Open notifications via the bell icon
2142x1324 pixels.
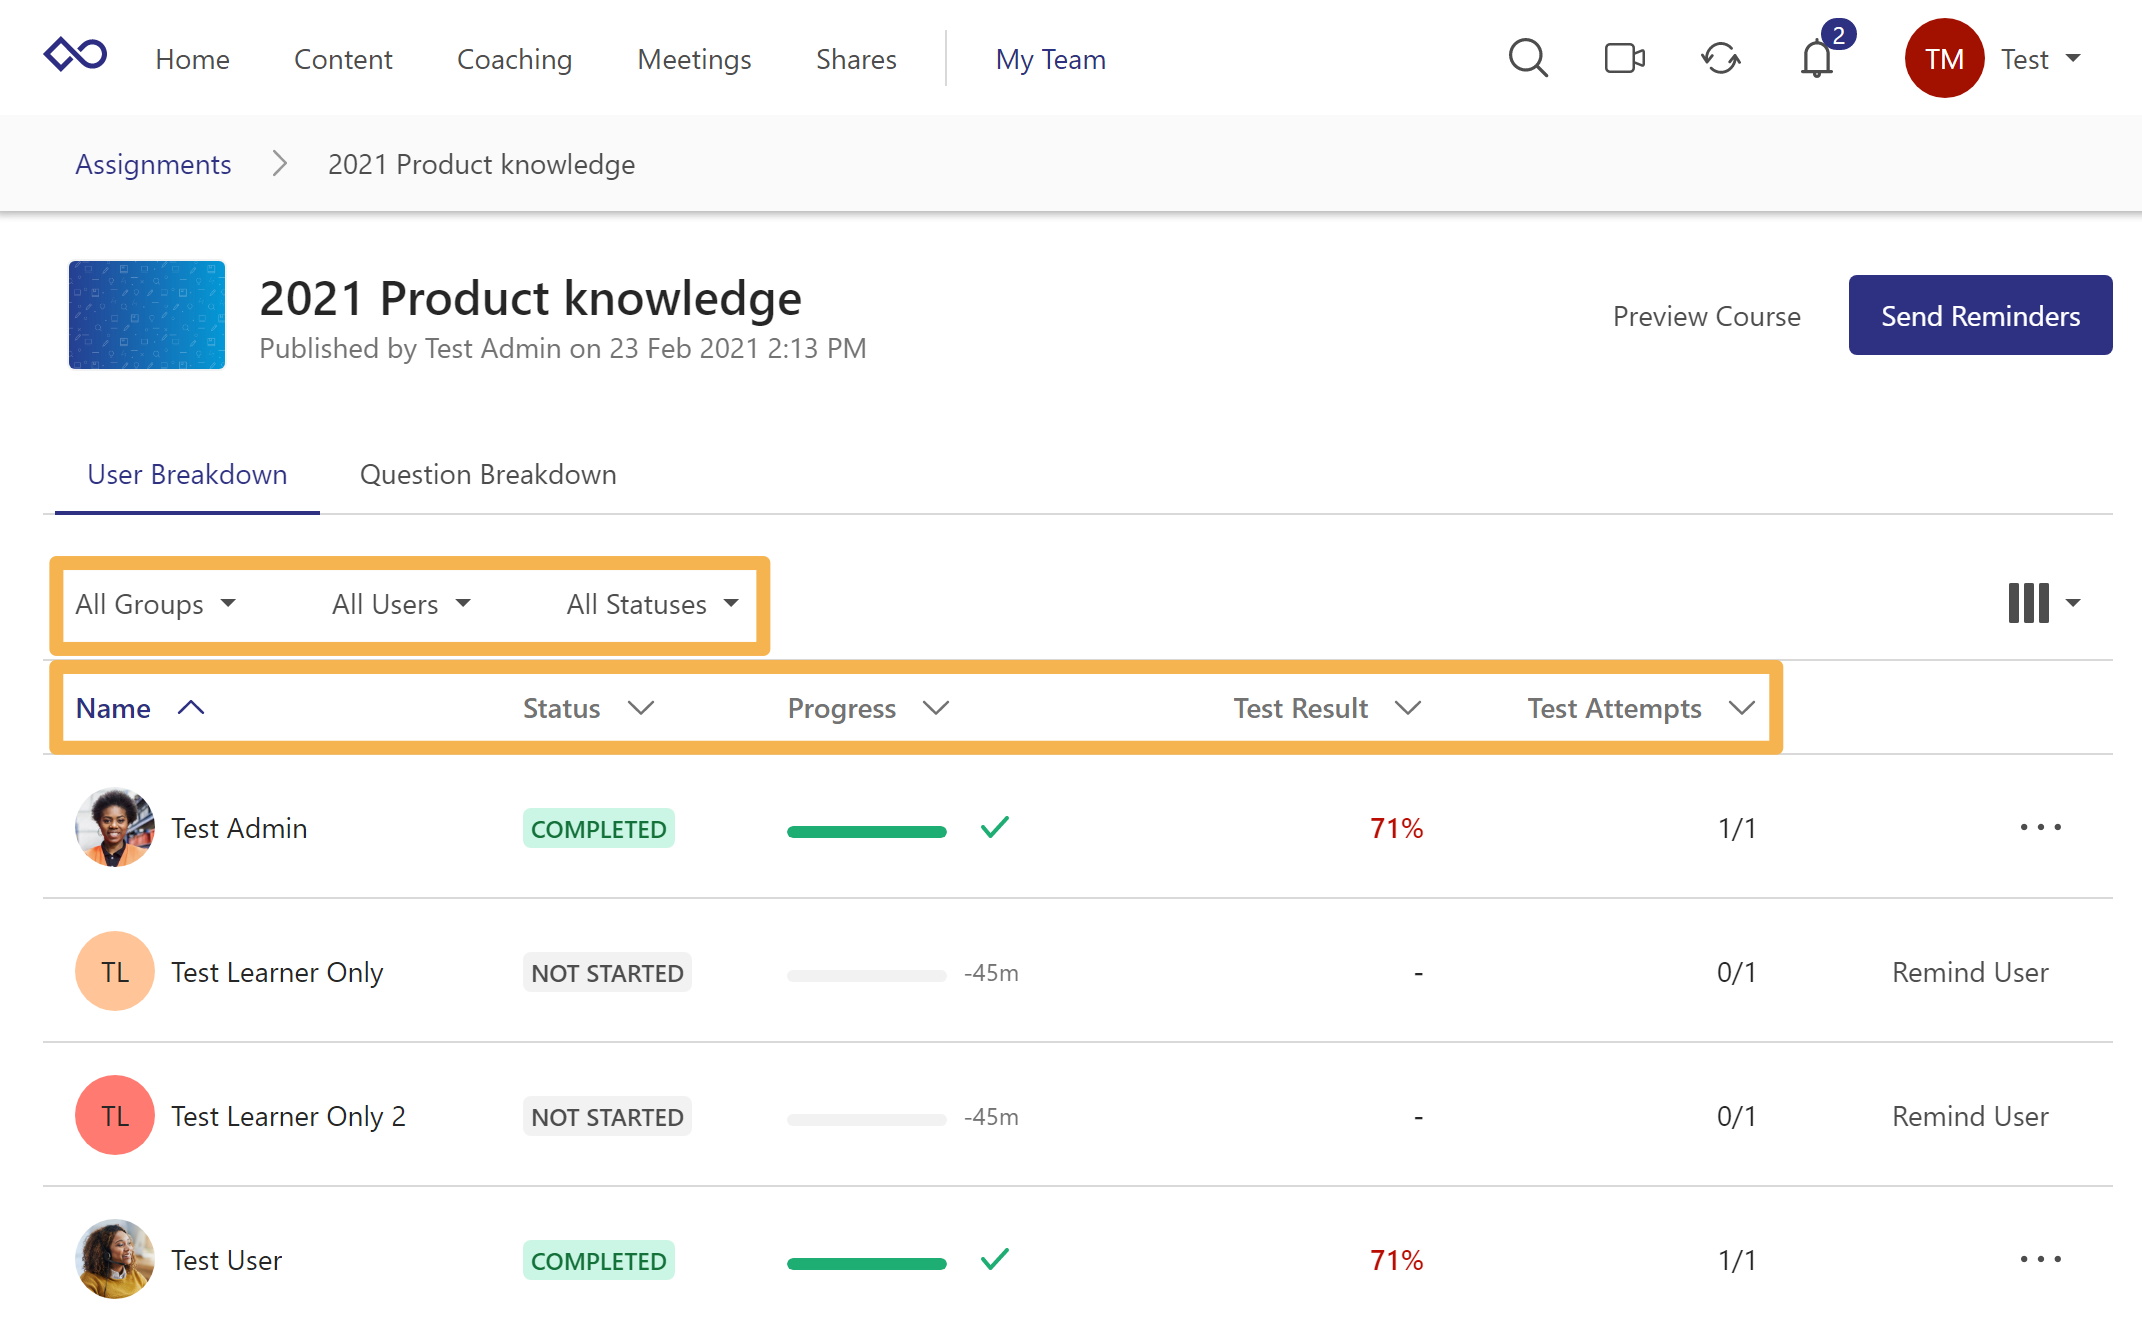coord(1815,60)
